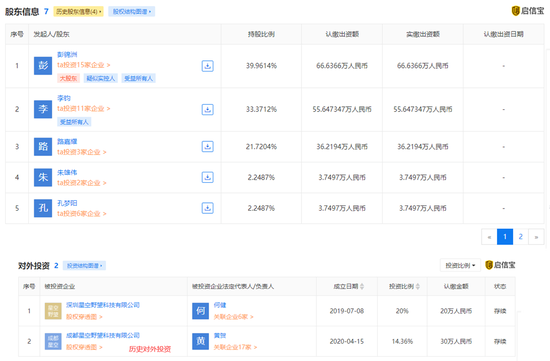Click the blue 彭 avatar tile
The image size is (550, 361).
(x=43, y=66)
